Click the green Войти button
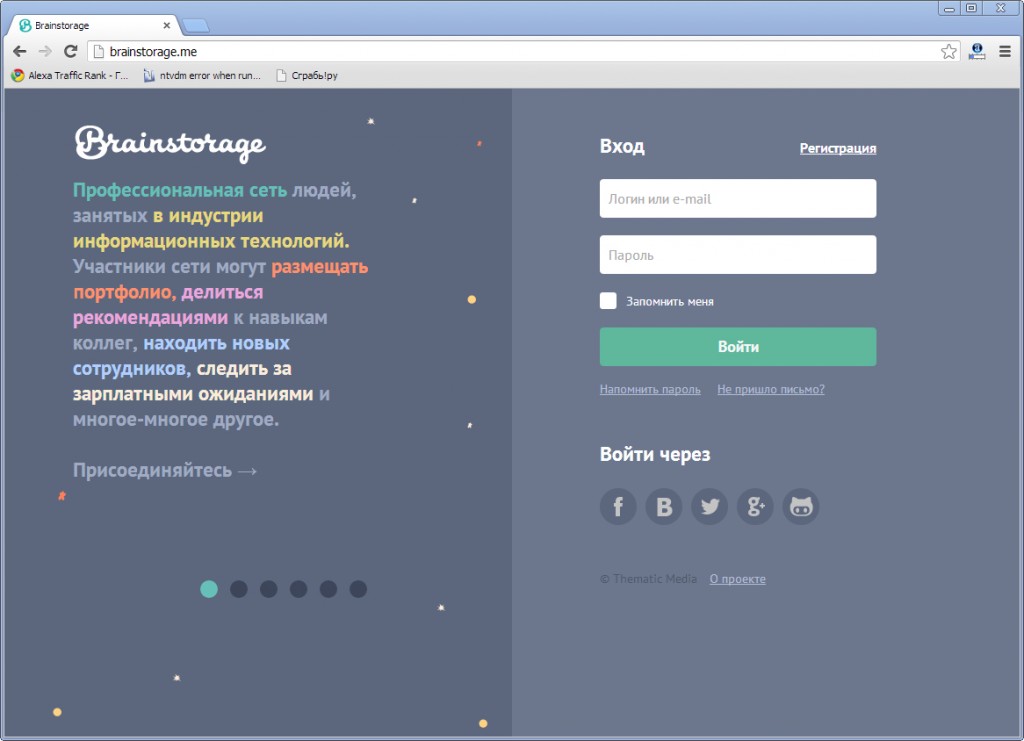The image size is (1024, 741). coord(738,347)
